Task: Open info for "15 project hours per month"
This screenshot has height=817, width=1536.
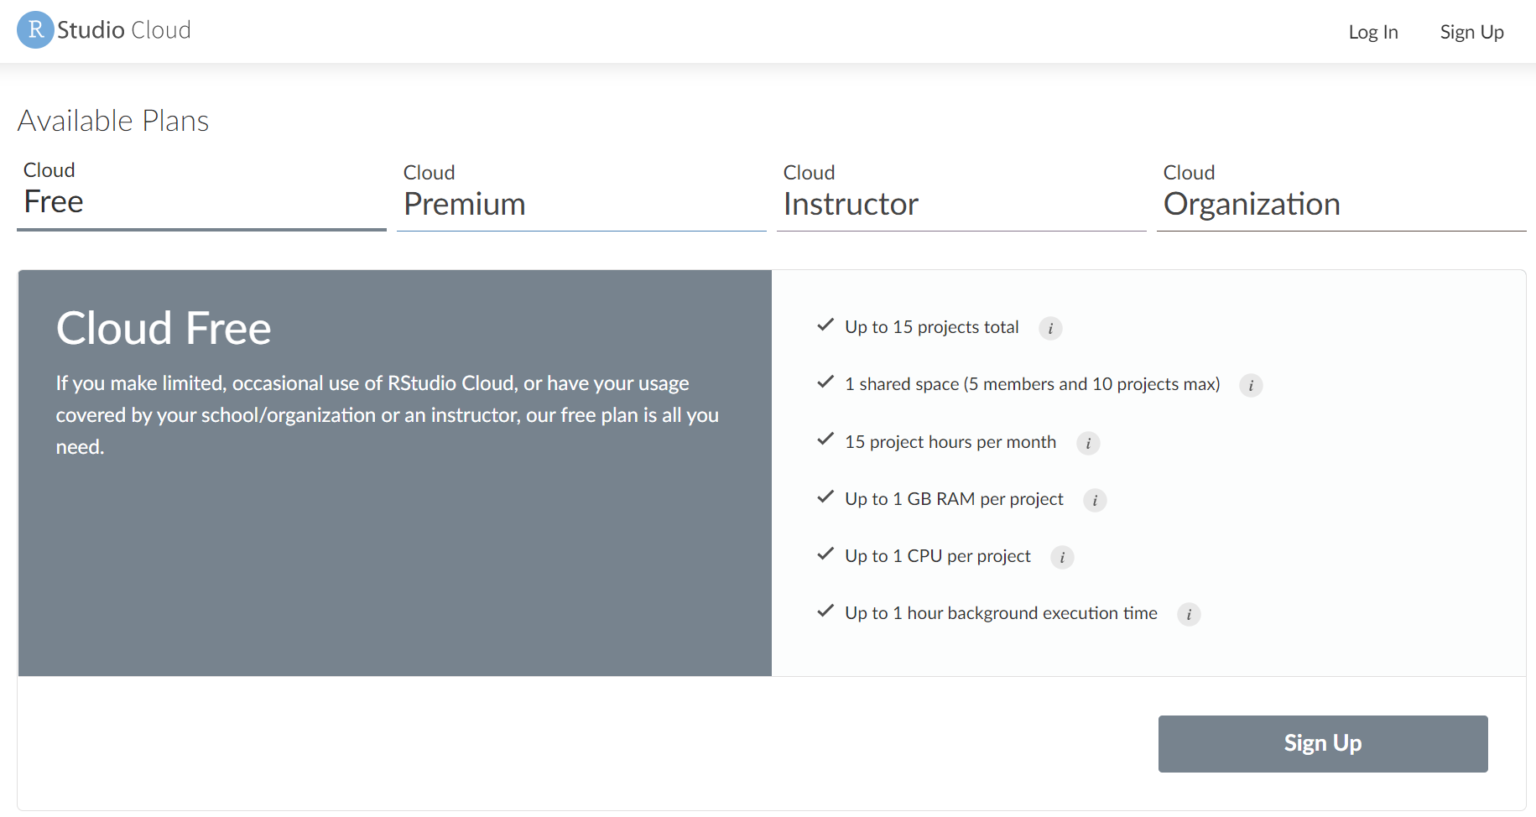Action: (1088, 443)
